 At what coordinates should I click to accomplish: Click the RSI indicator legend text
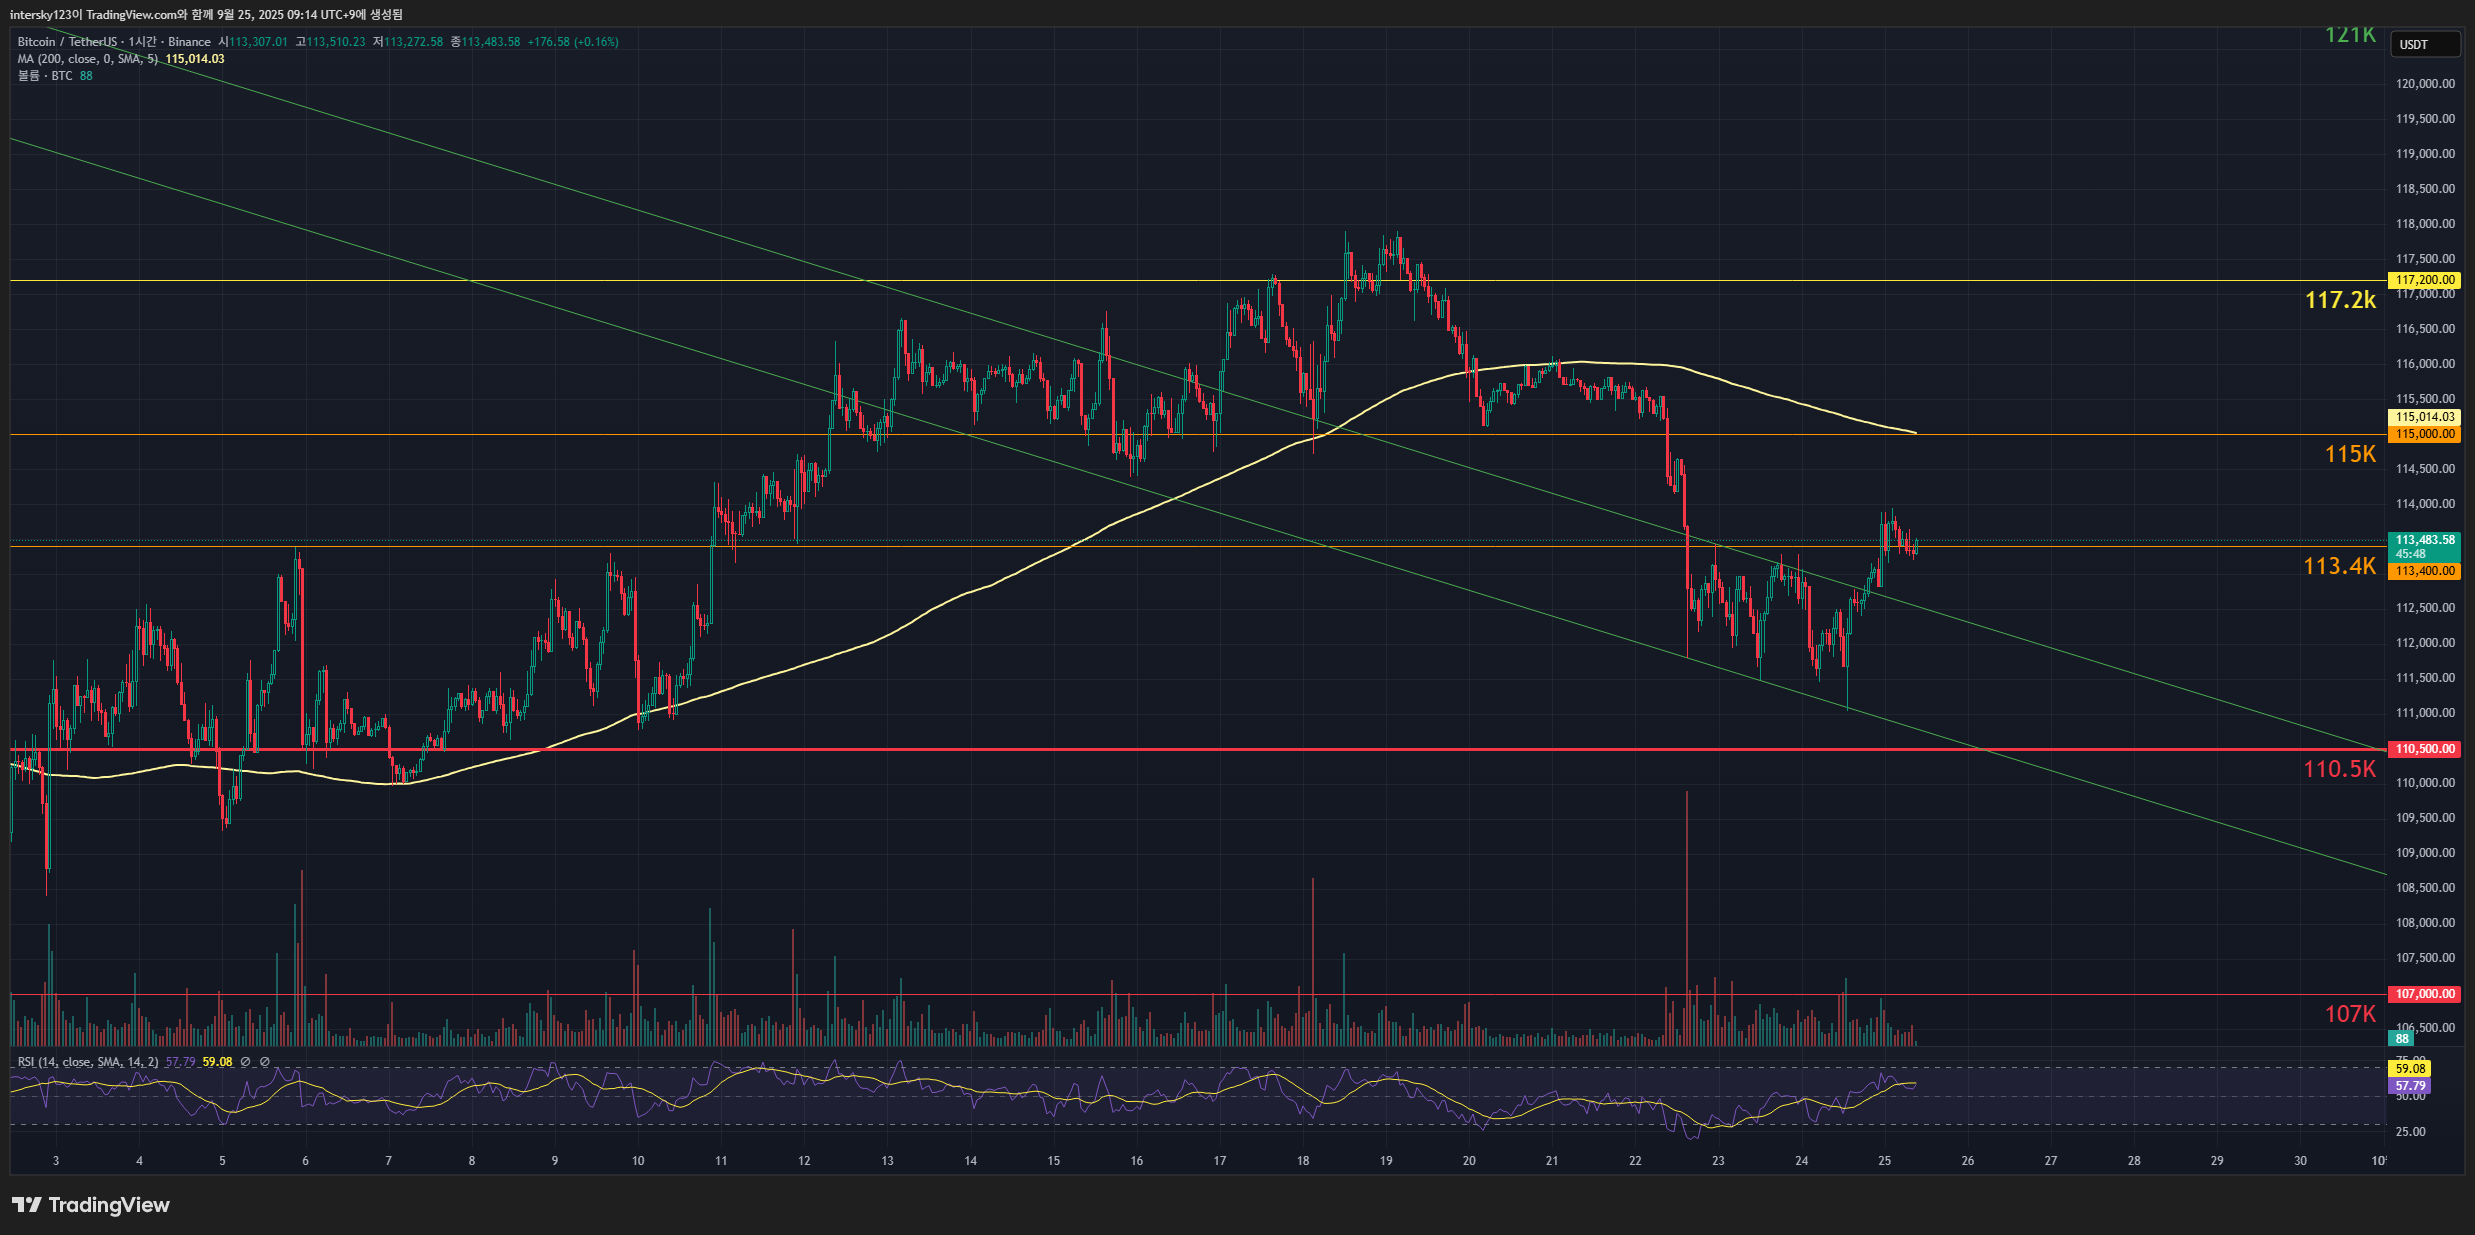point(88,1062)
